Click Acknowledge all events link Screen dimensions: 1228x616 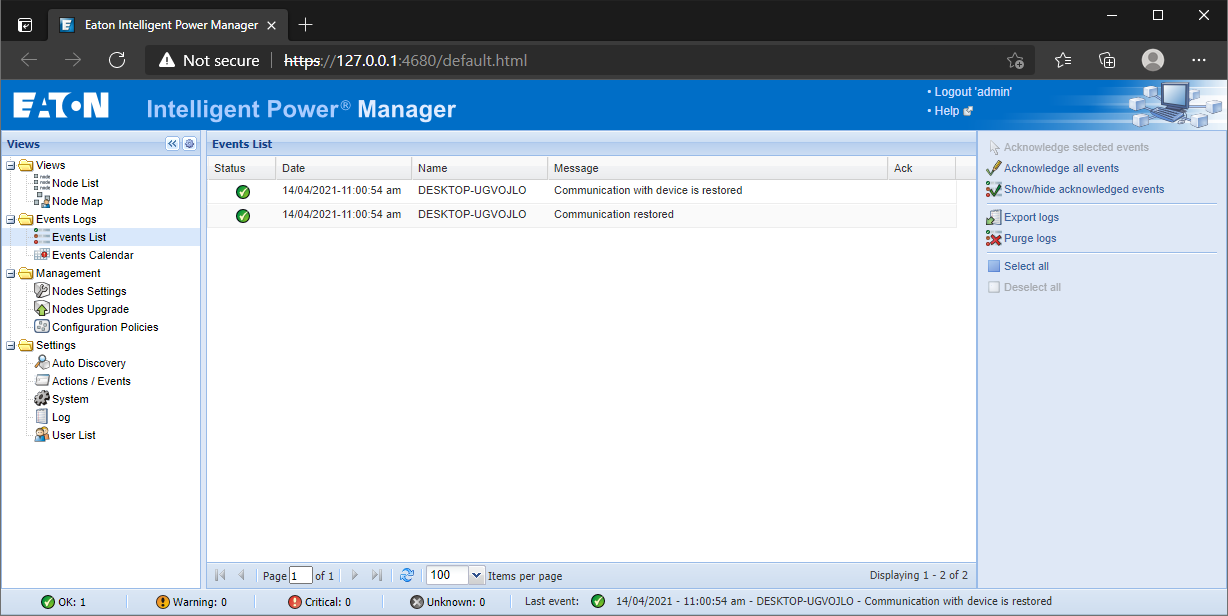pos(1061,168)
